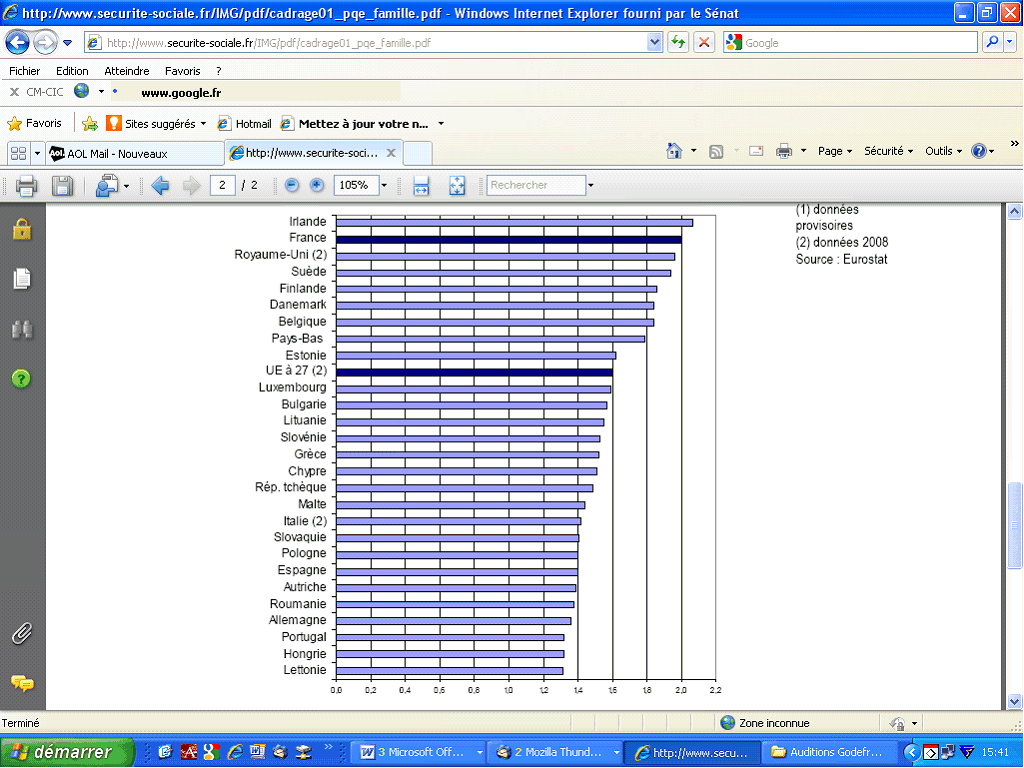The width and height of the screenshot is (1024, 768).
Task: Open the zoom percentage dropdown
Action: click(384, 185)
